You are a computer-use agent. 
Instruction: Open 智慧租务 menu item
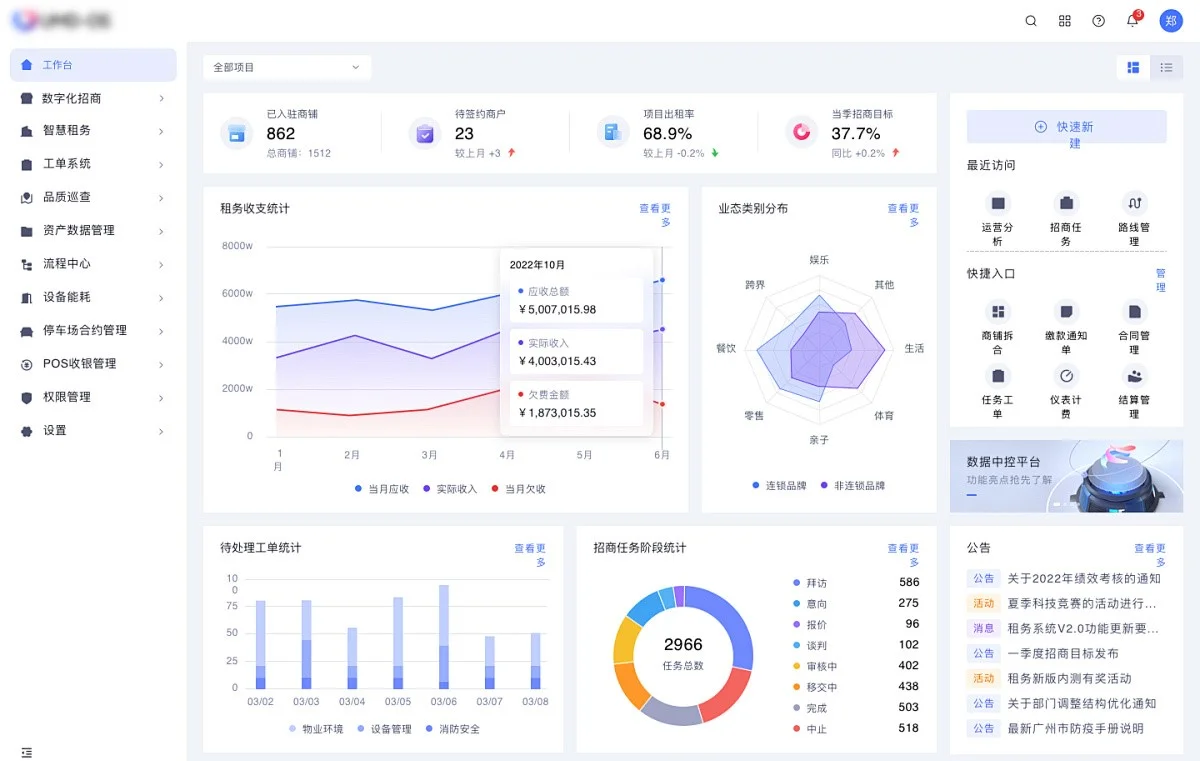(93, 130)
